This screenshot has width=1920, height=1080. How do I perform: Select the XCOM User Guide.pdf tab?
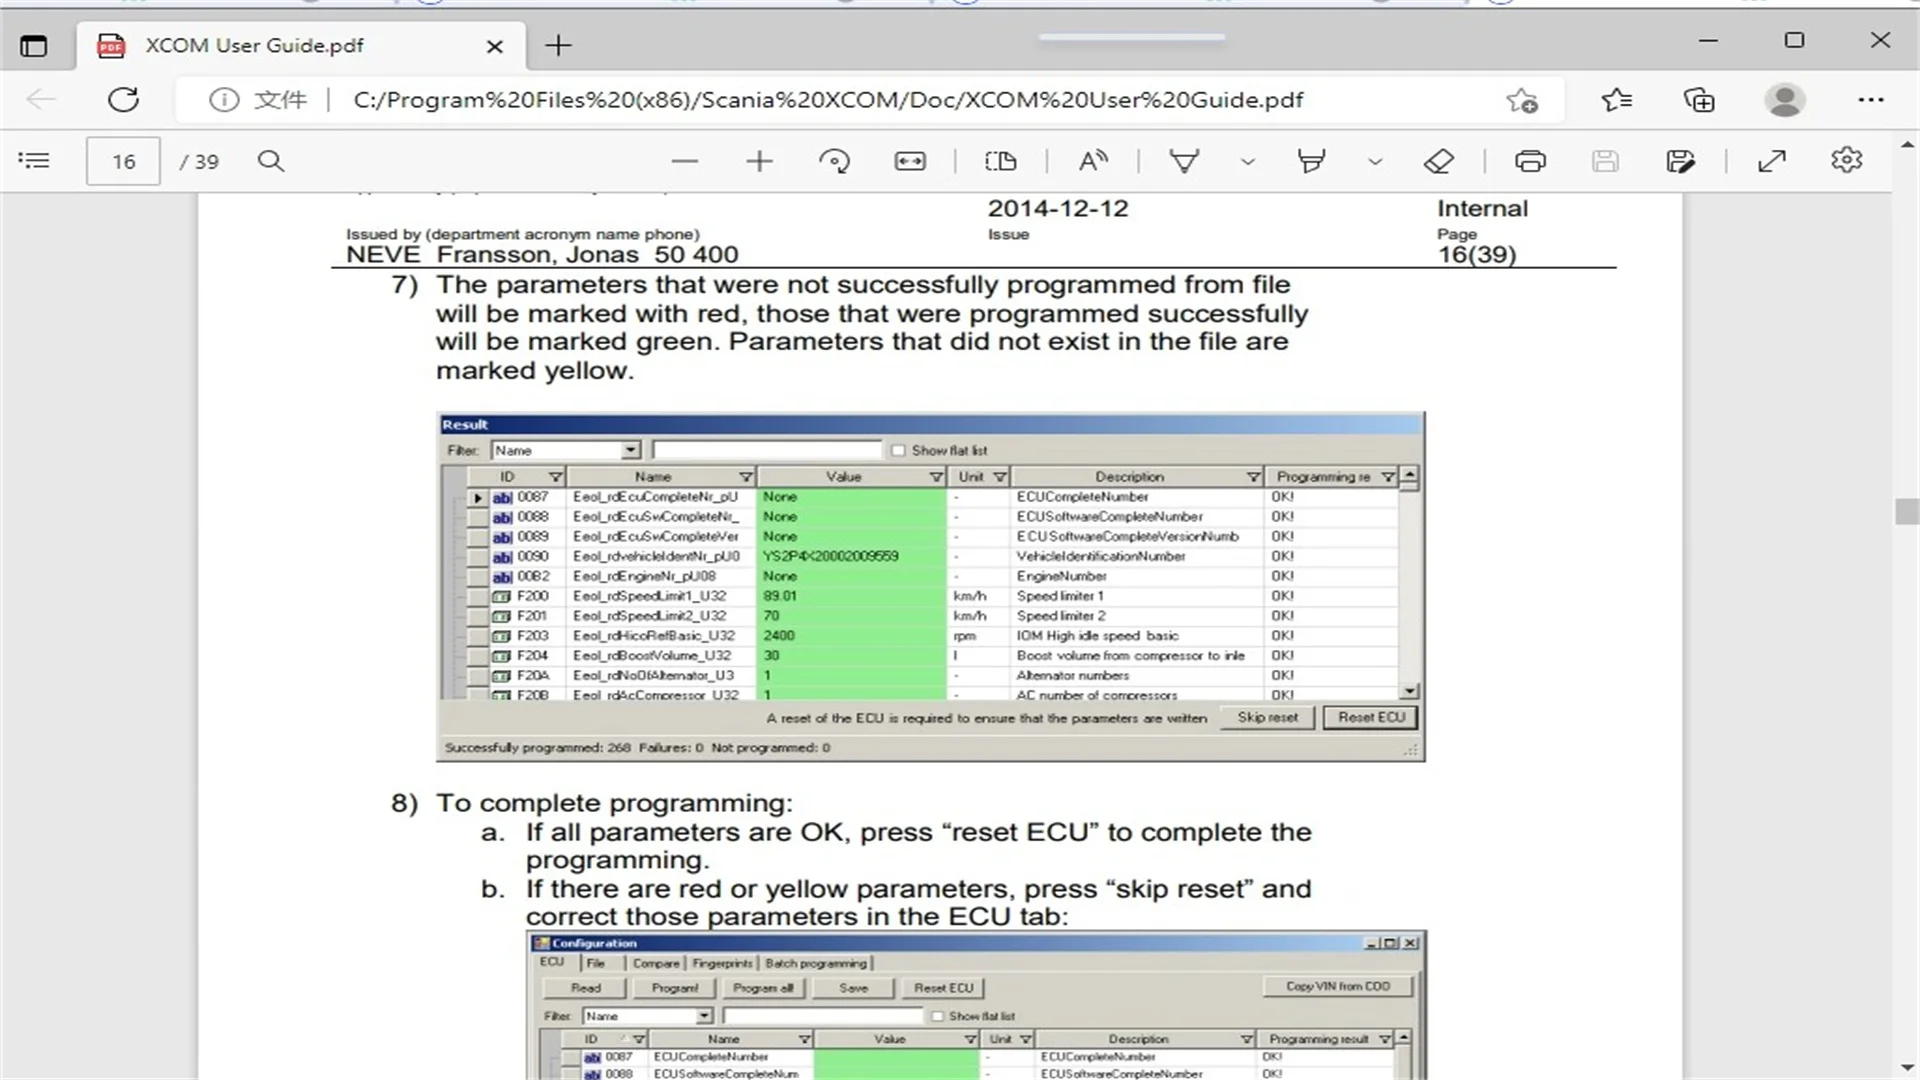point(255,46)
